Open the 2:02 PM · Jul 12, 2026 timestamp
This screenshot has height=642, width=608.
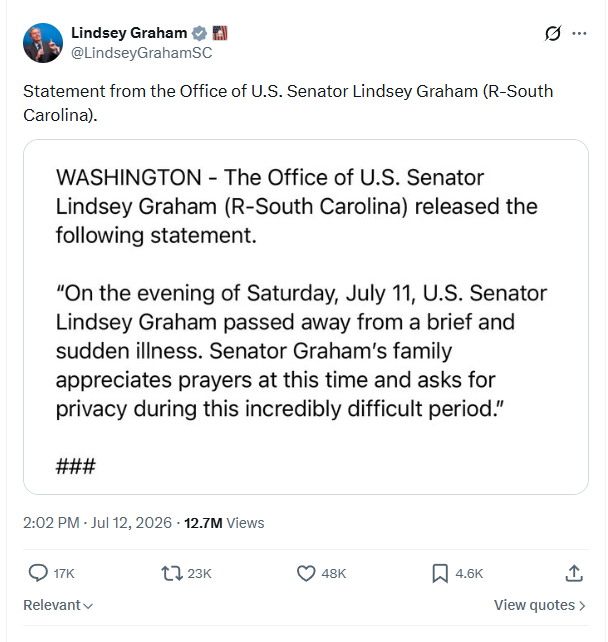point(97,523)
